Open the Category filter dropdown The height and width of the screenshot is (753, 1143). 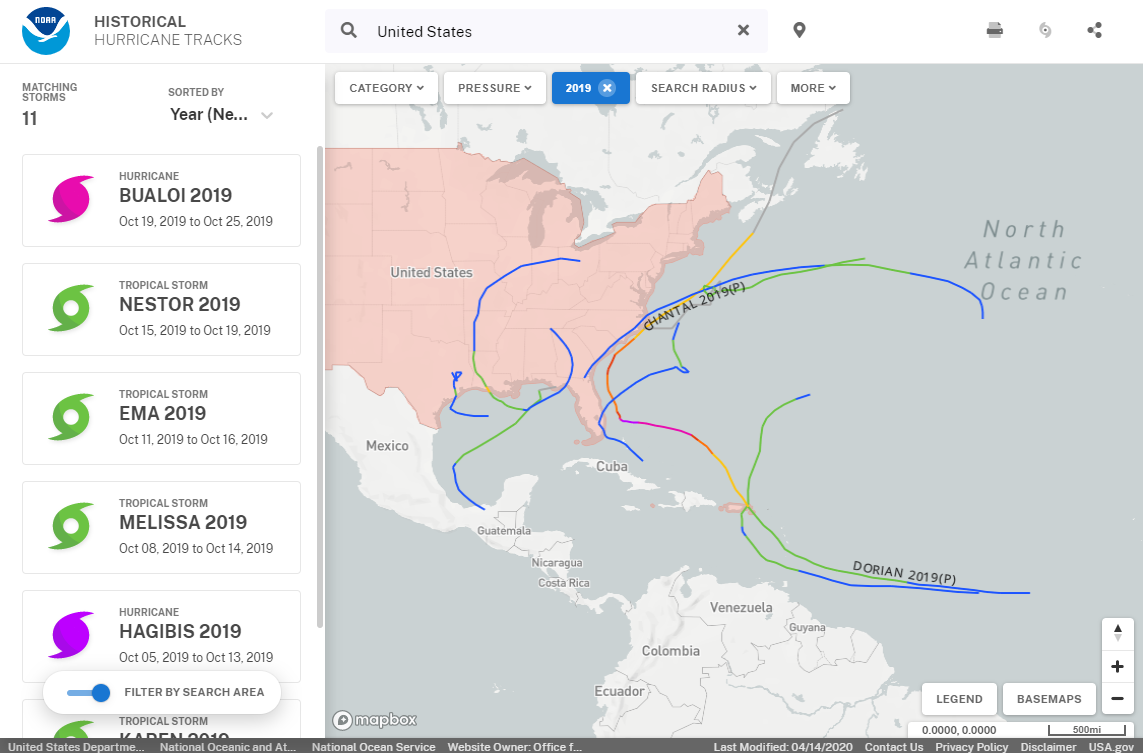[386, 88]
